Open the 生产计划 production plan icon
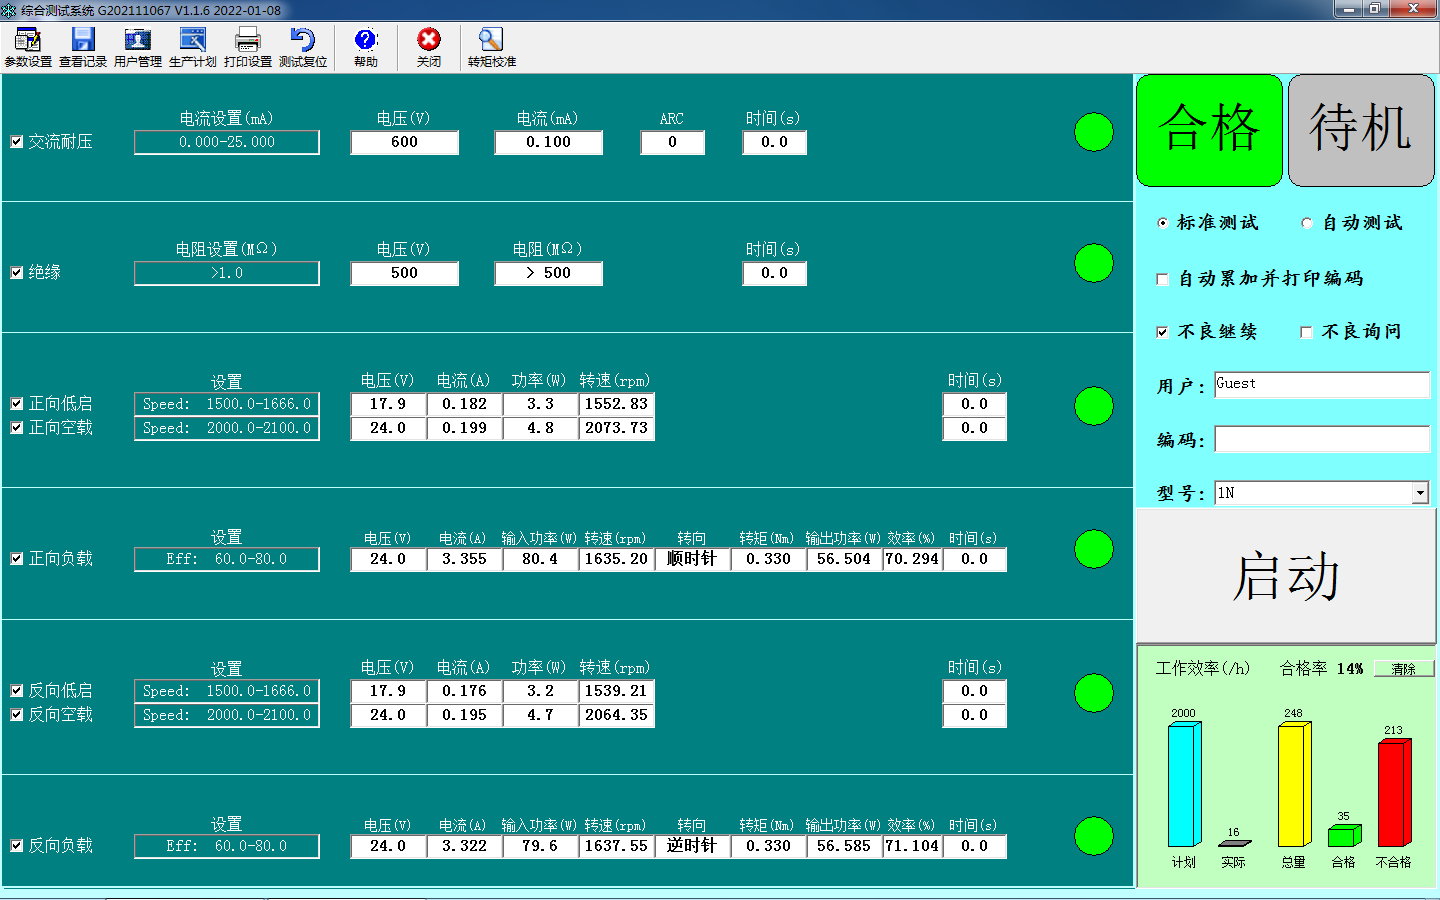1440x900 pixels. click(192, 46)
